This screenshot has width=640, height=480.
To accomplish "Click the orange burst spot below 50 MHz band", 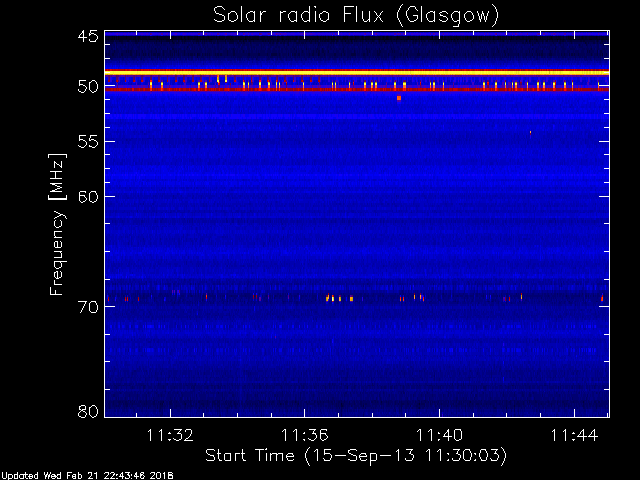I will click(x=399, y=98).
